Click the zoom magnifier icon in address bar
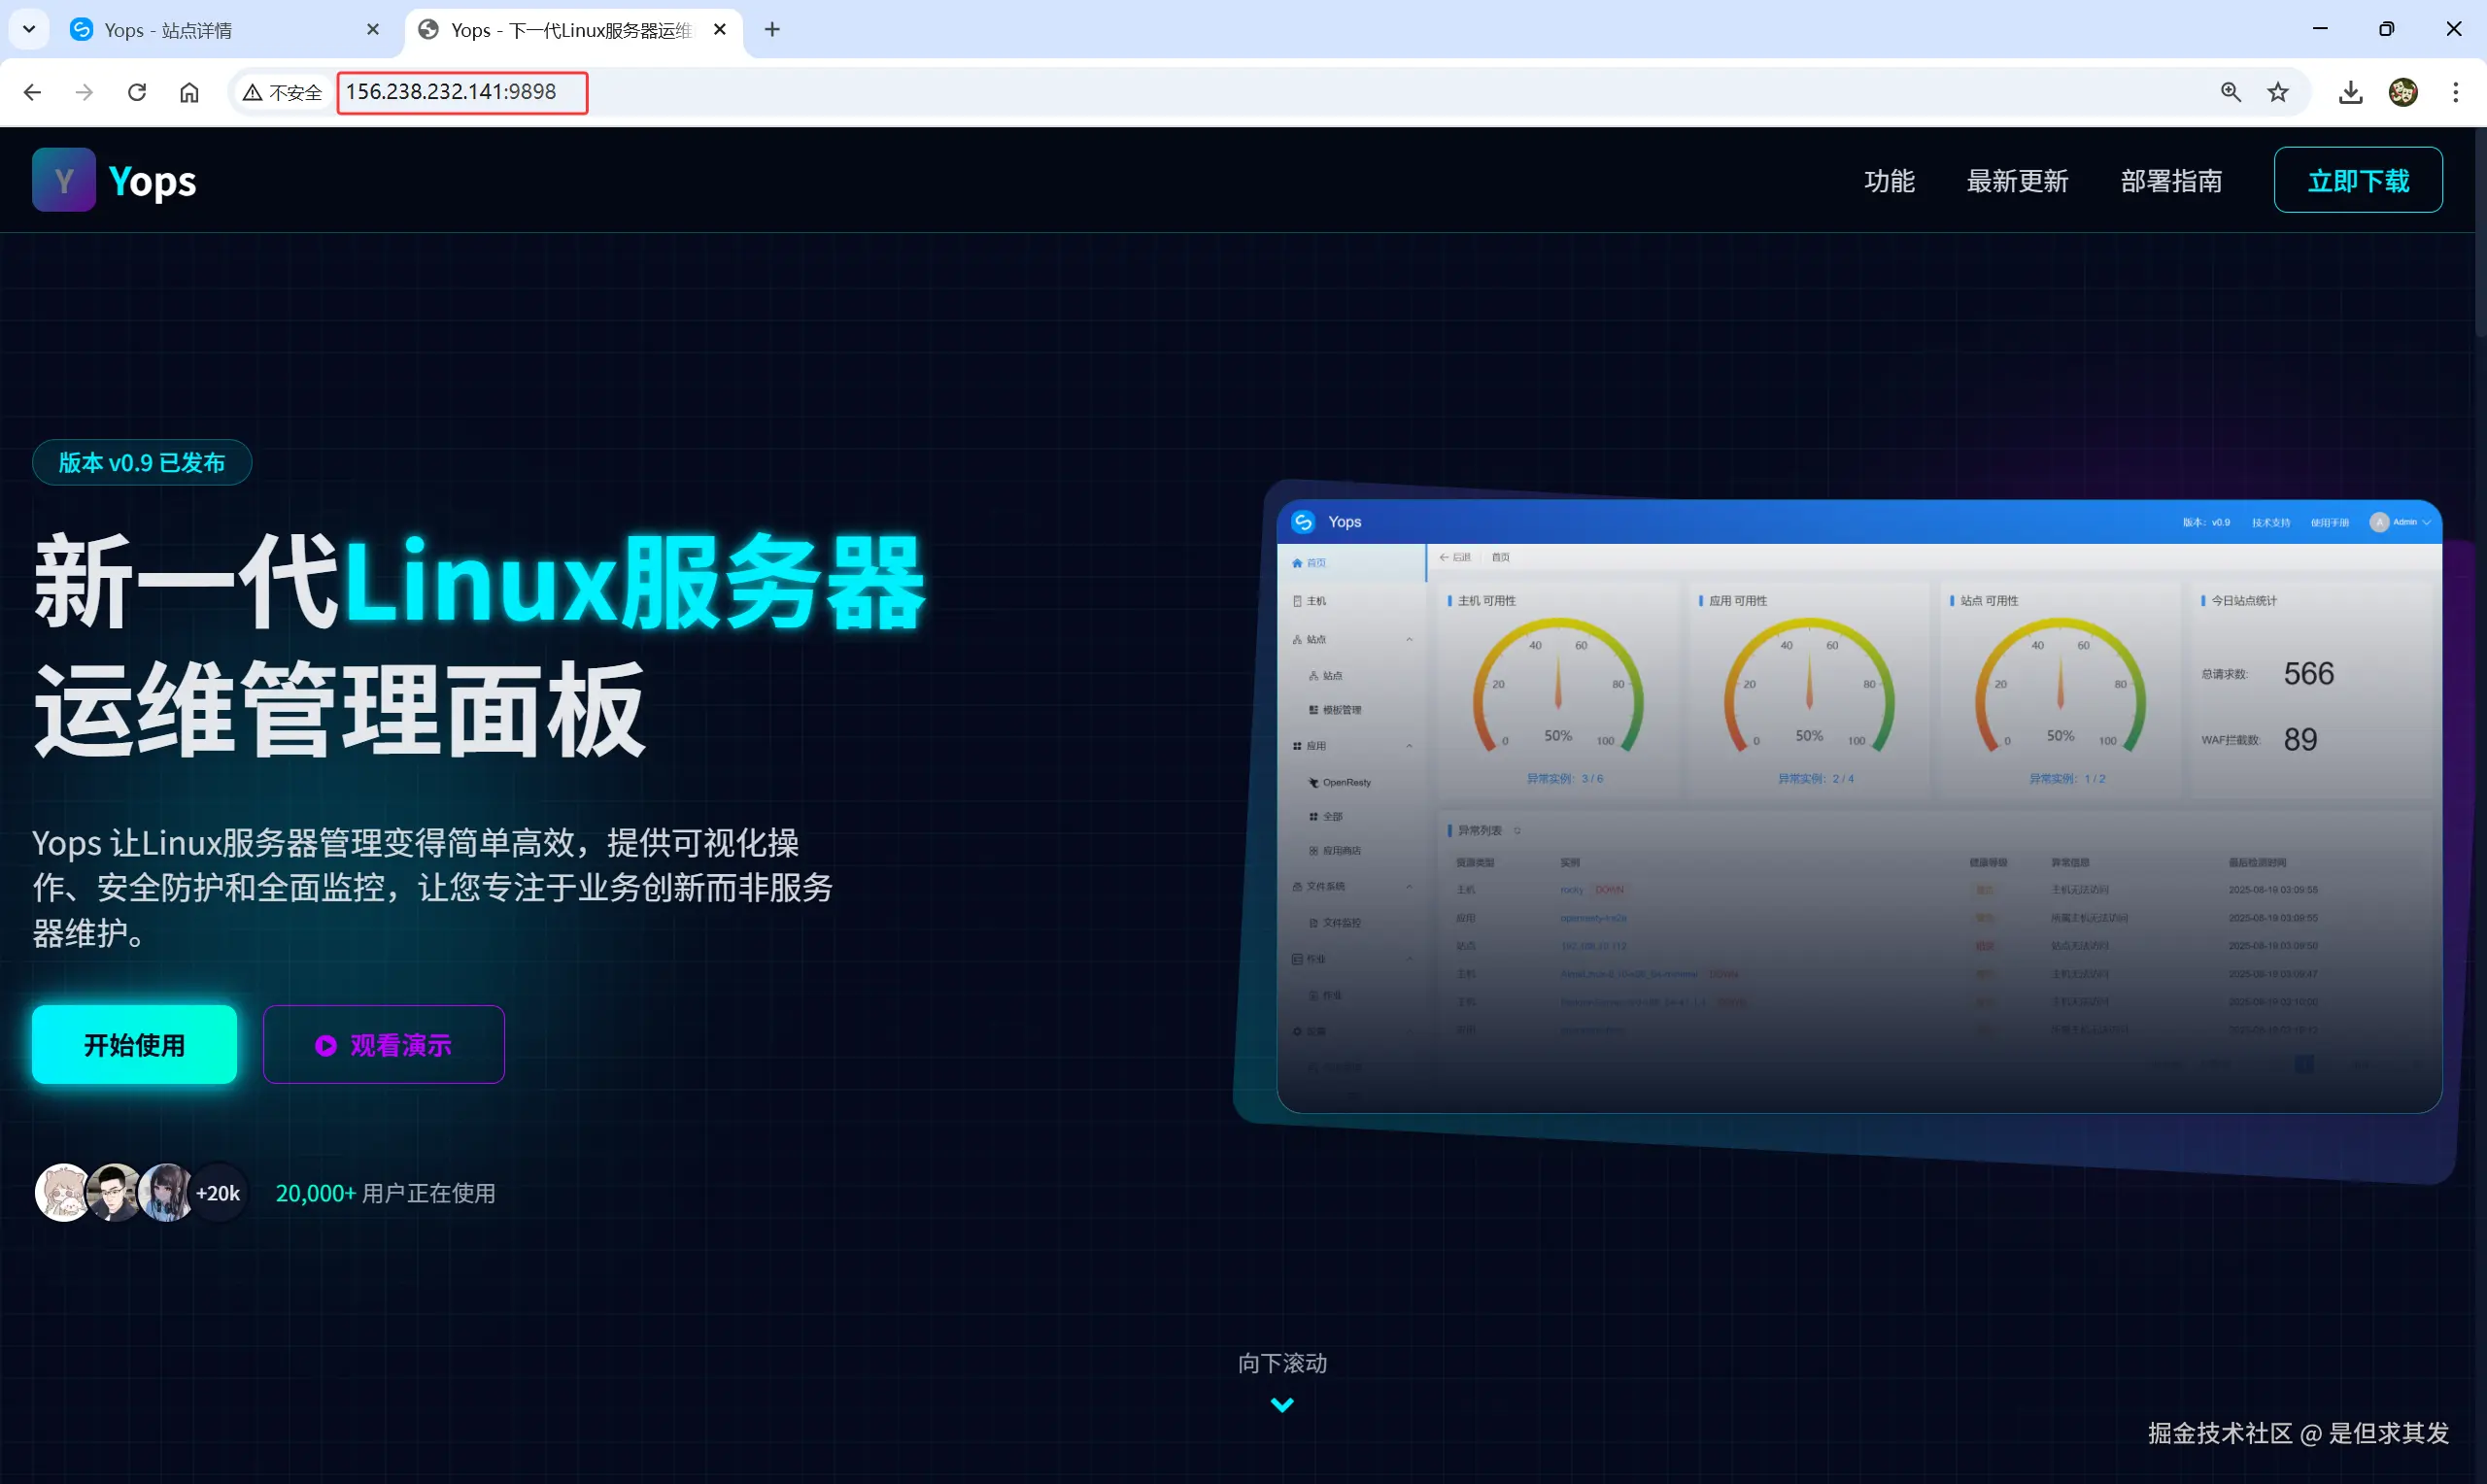2487x1484 pixels. coord(2230,92)
